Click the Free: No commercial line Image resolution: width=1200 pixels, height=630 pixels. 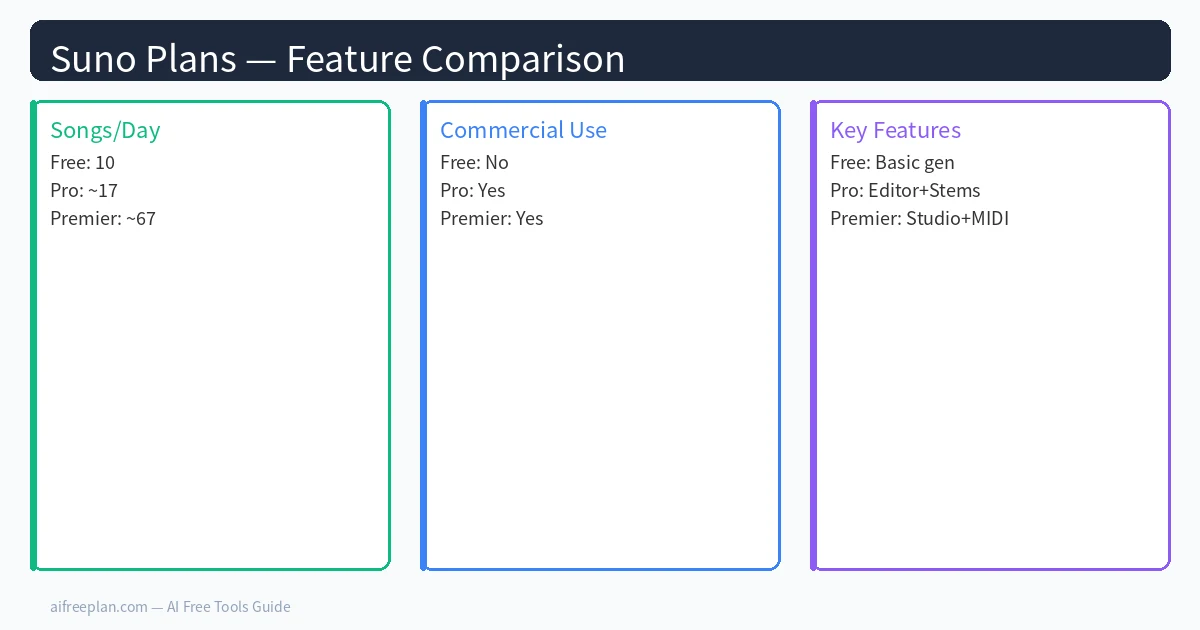coord(474,162)
